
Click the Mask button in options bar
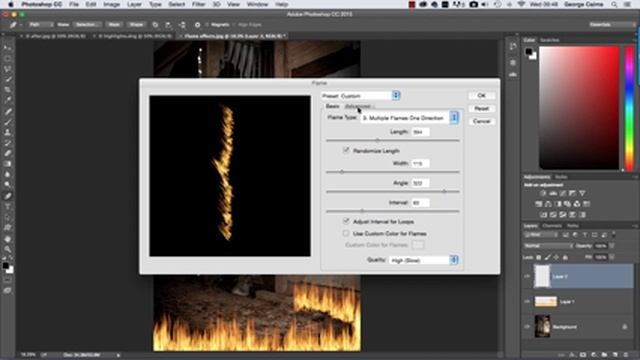[114, 25]
